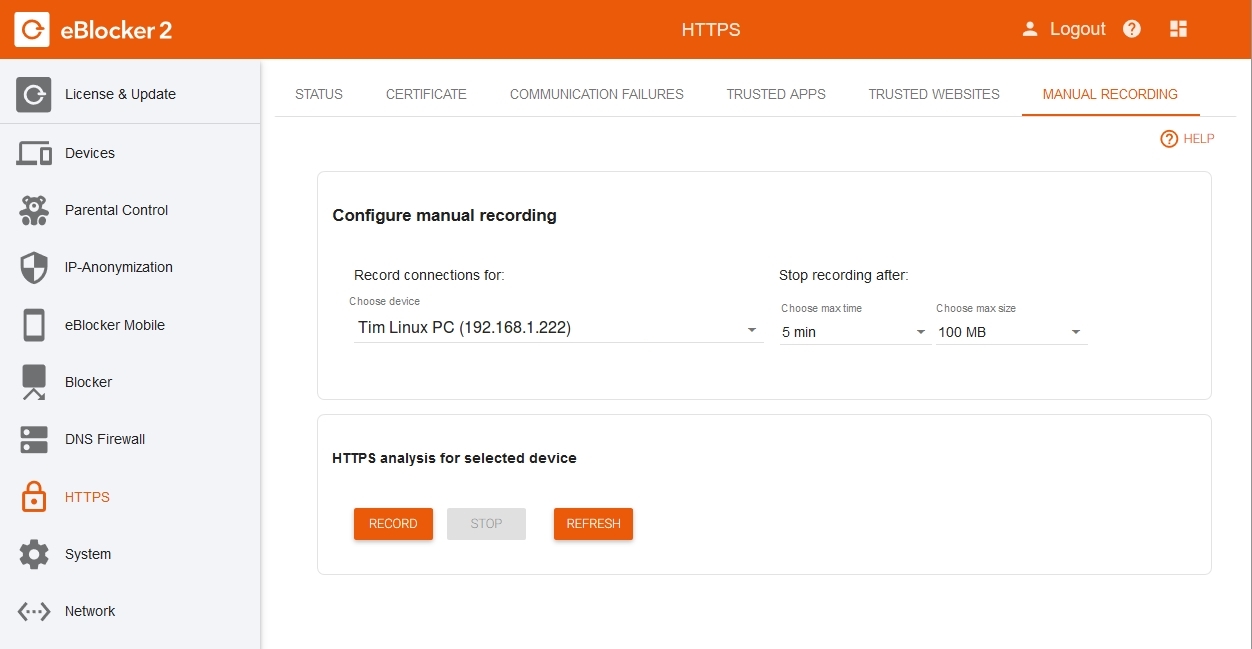Open the System gear icon
1252x649 pixels.
click(x=34, y=554)
